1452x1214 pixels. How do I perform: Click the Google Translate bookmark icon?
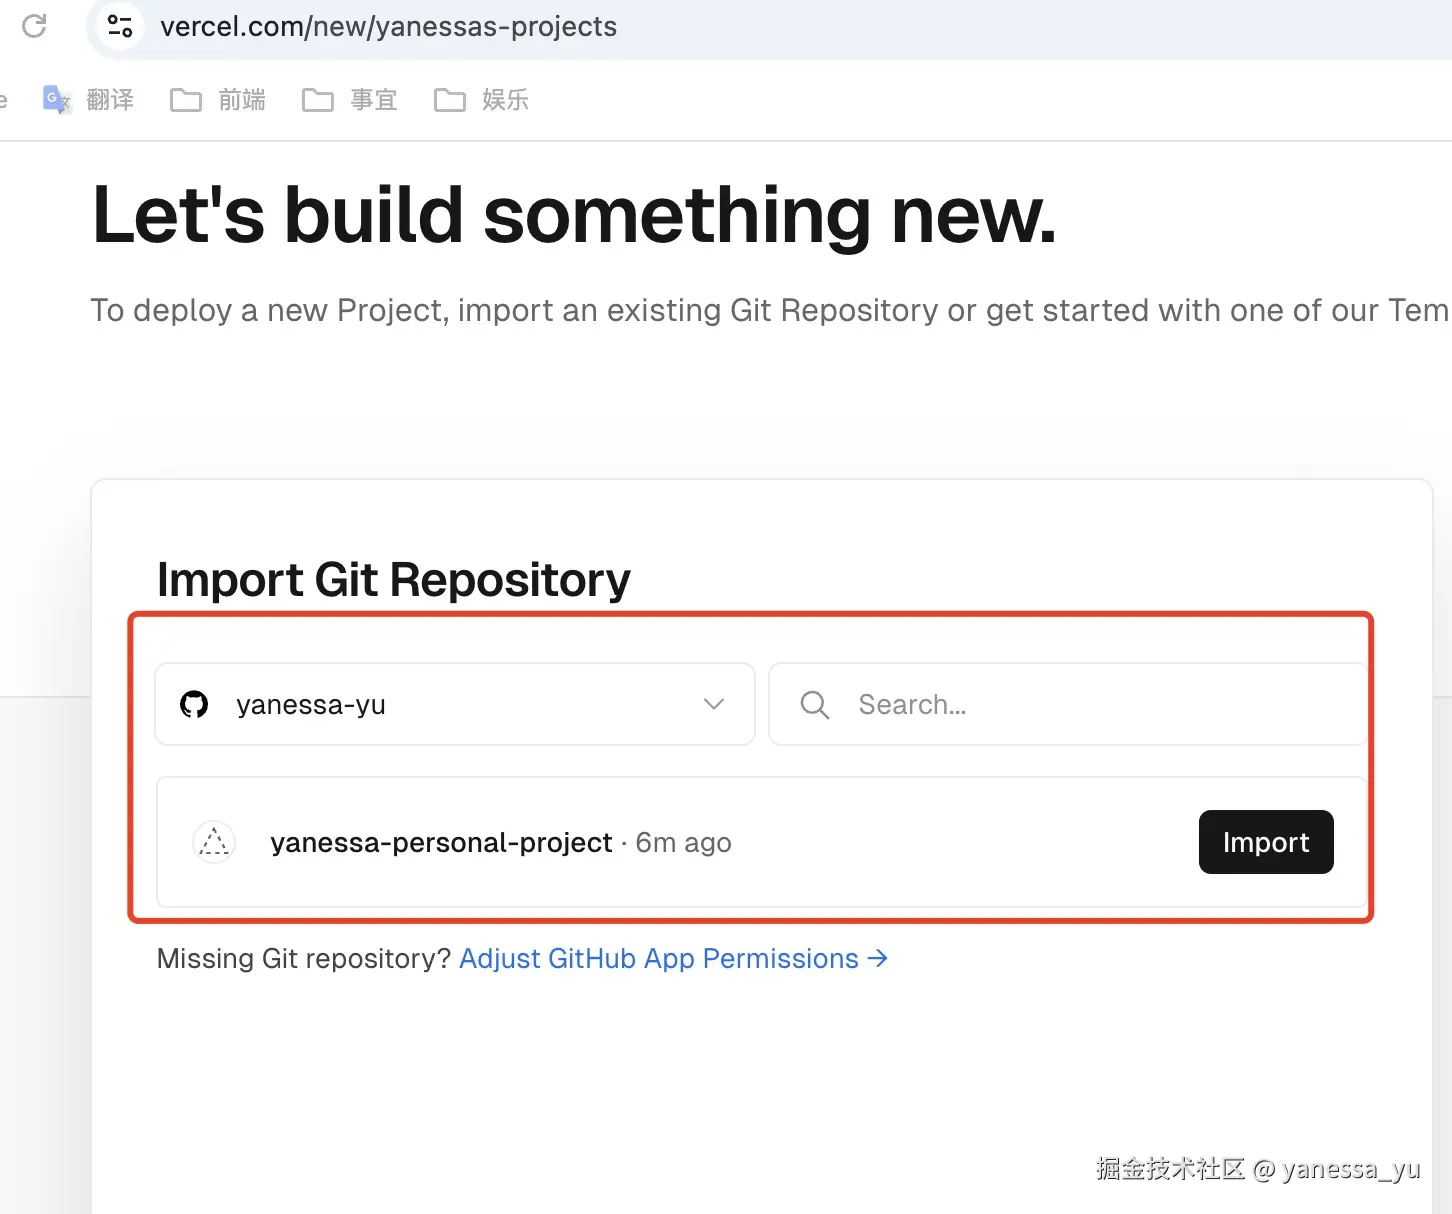[56, 99]
